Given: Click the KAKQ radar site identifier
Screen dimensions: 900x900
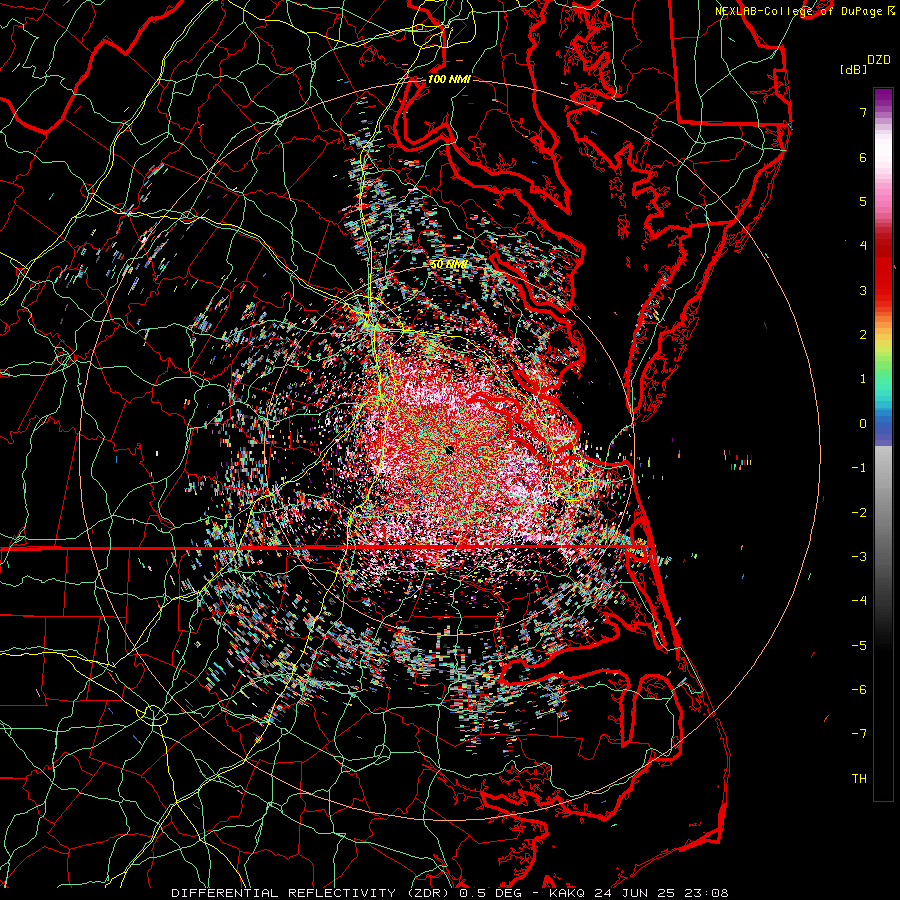Looking at the screenshot, I should (x=567, y=893).
